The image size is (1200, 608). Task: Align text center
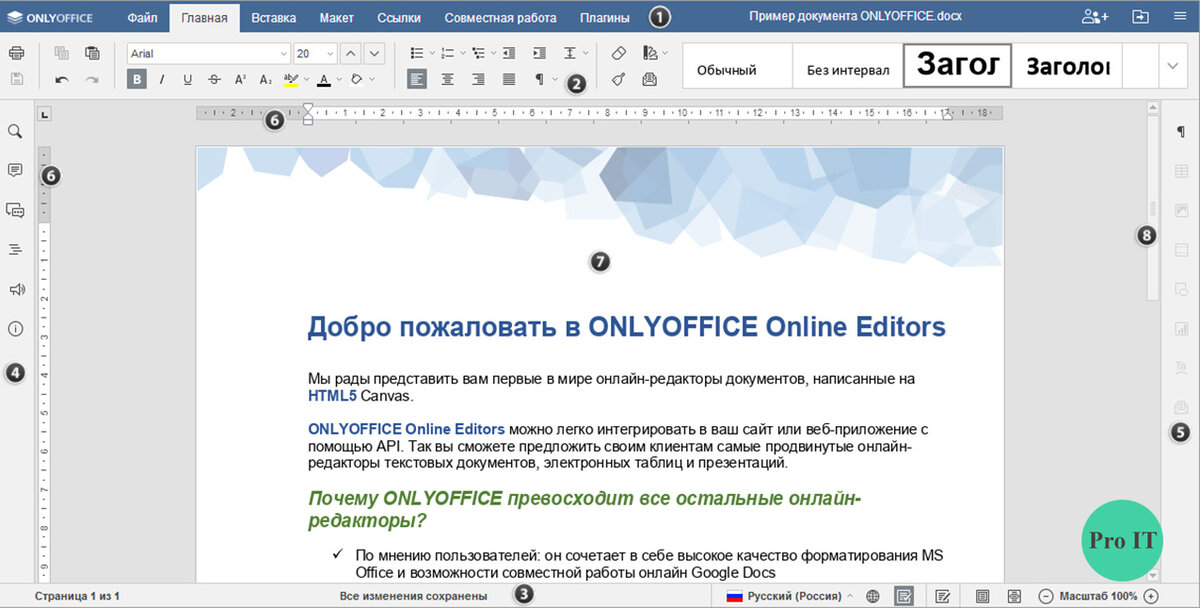point(447,79)
